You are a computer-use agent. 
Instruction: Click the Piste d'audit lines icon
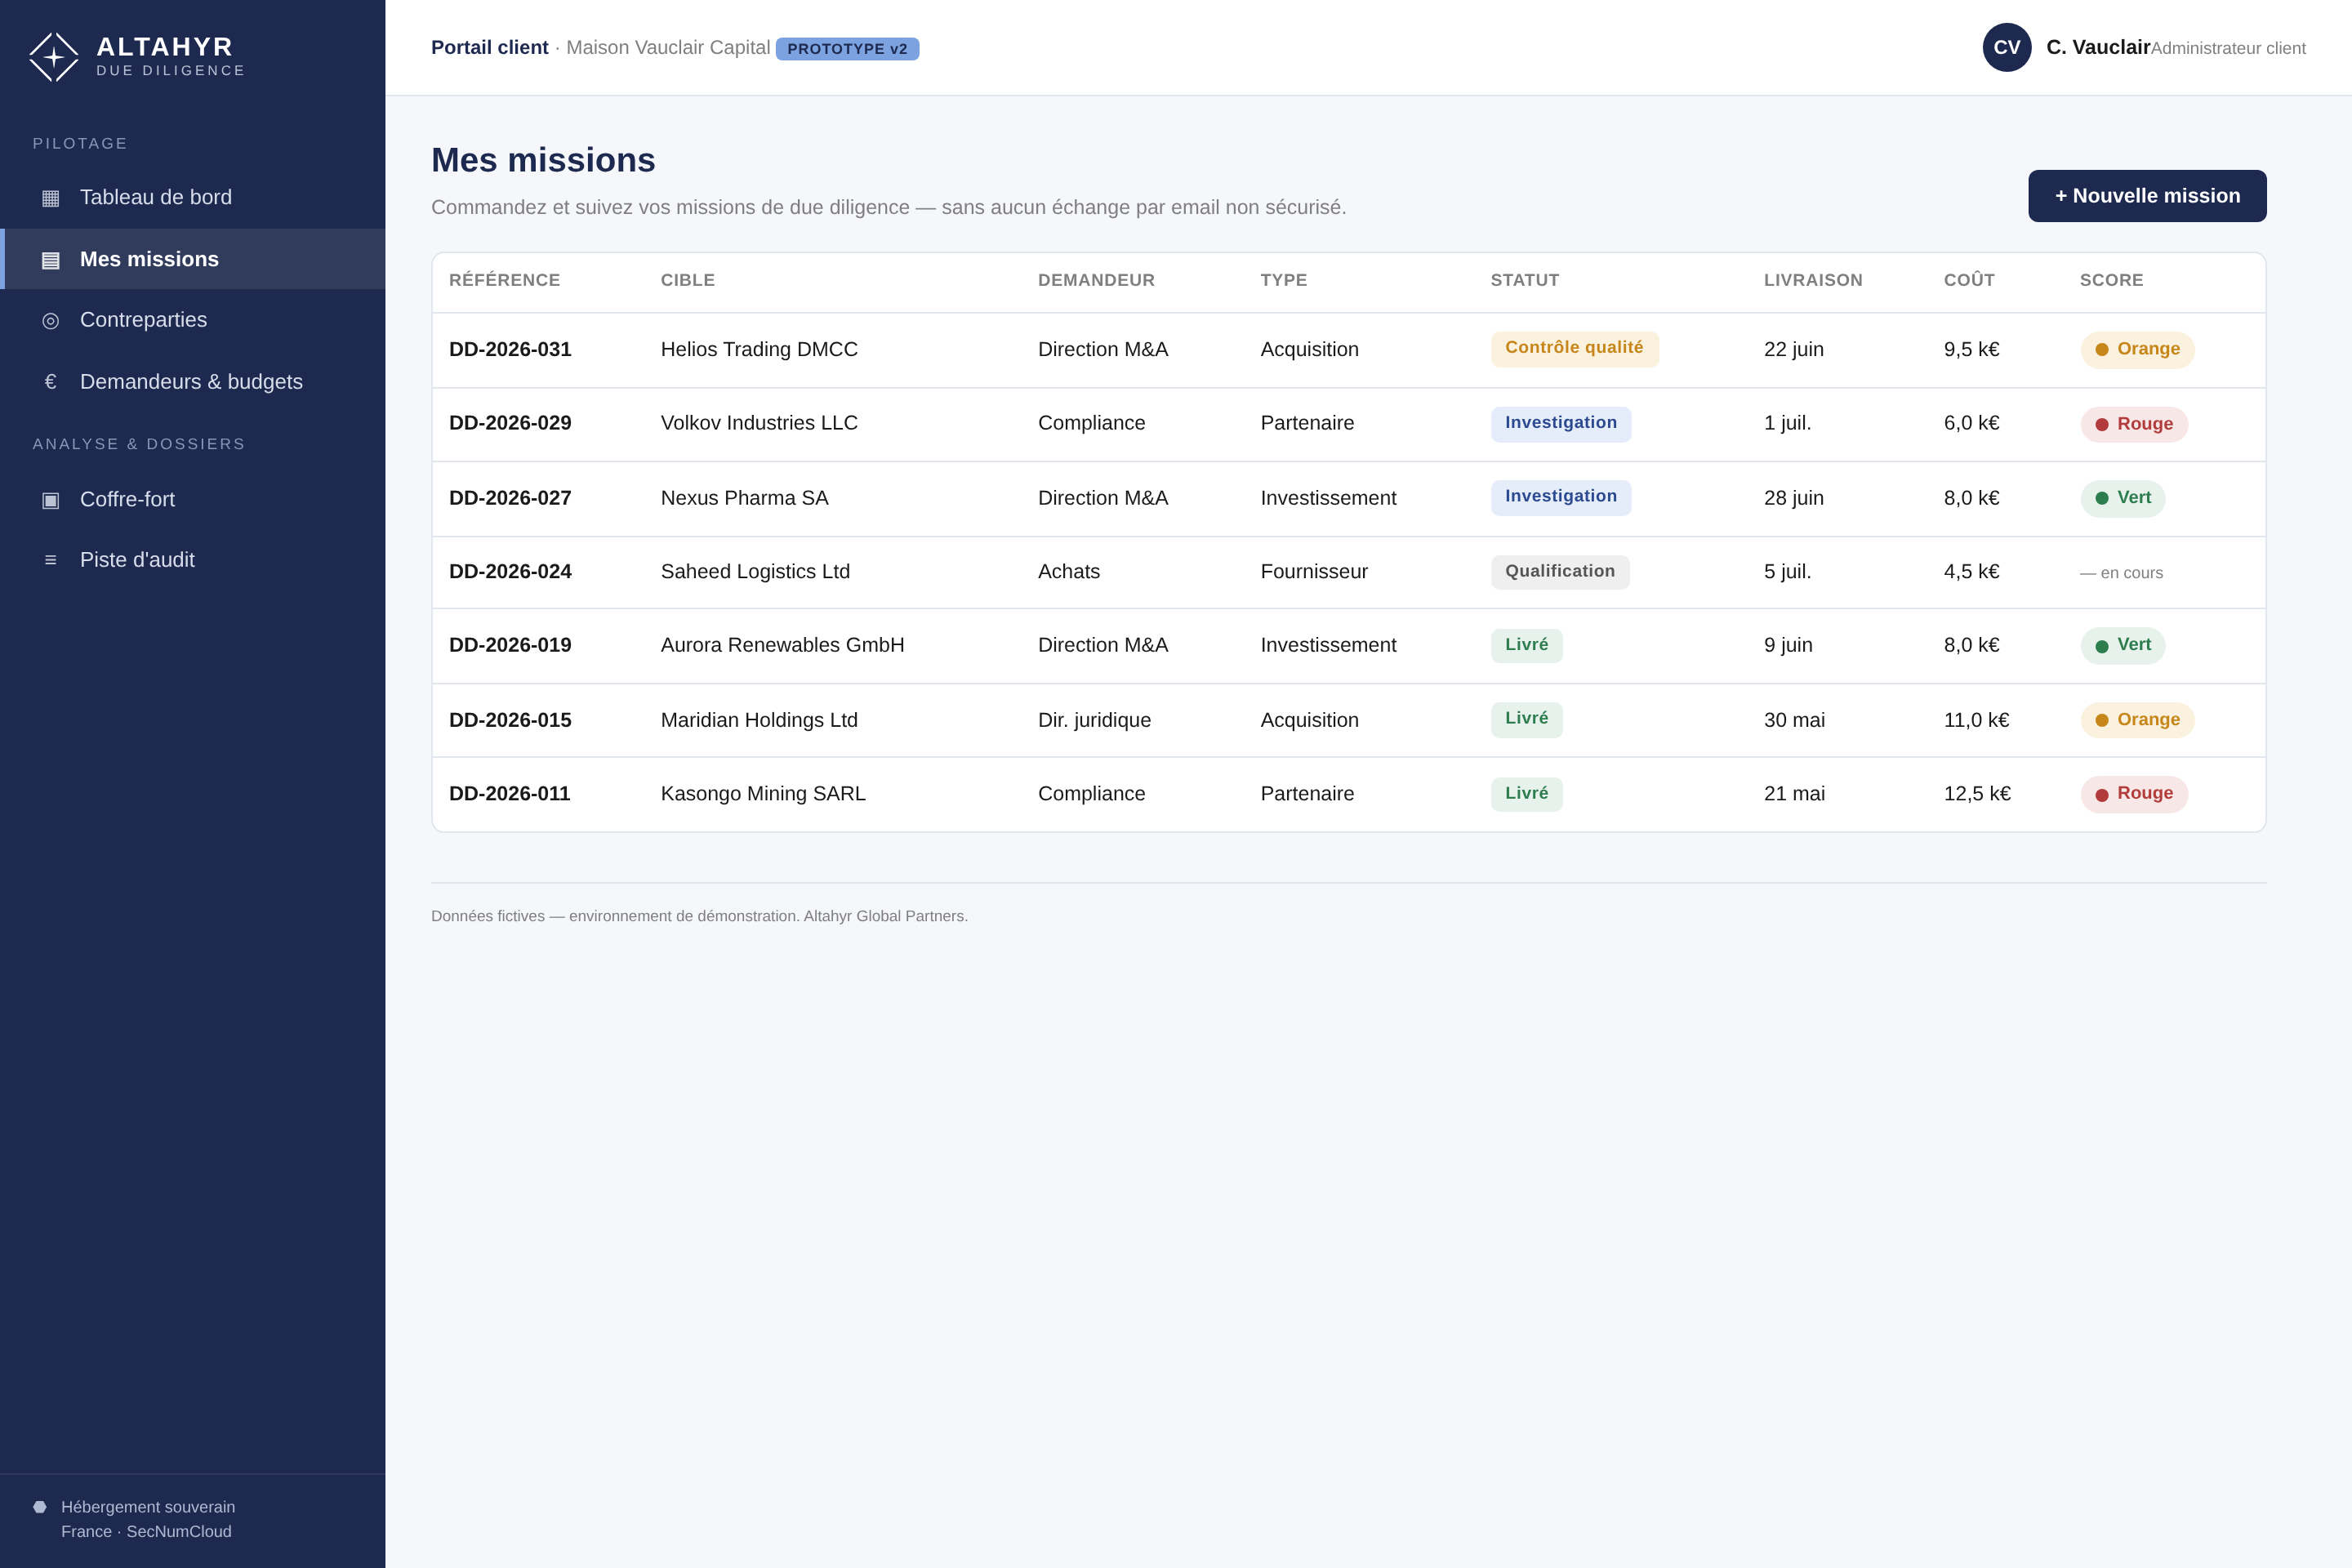coord(50,560)
